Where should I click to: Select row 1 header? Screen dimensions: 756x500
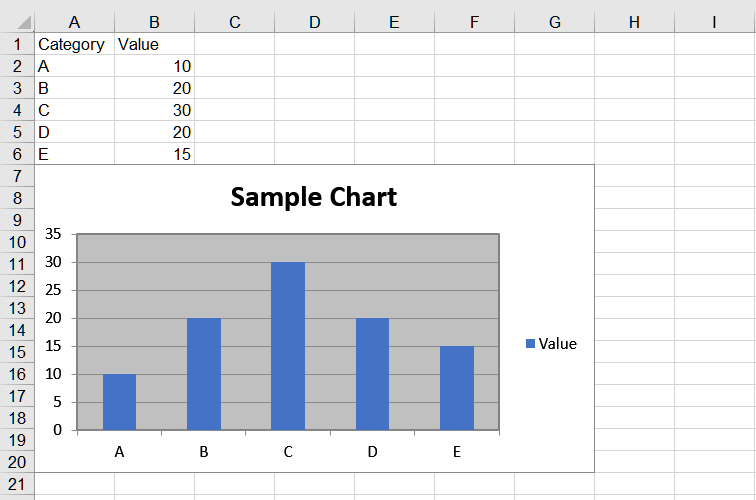pyautogui.click(x=17, y=44)
